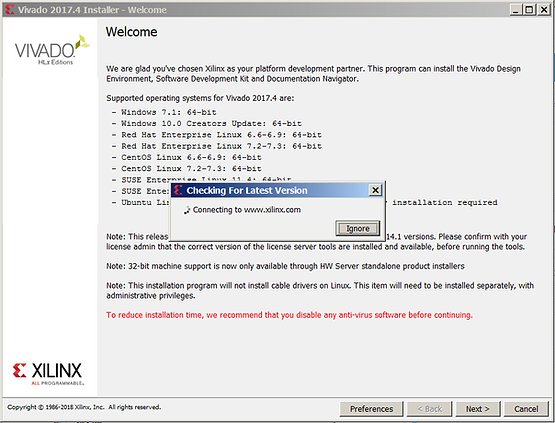Open installer Preferences
Screen dimensions: 555x423
click(x=371, y=409)
